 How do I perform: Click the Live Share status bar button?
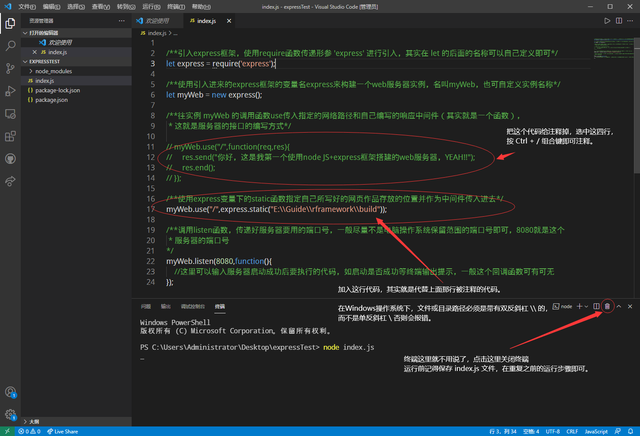point(62,432)
